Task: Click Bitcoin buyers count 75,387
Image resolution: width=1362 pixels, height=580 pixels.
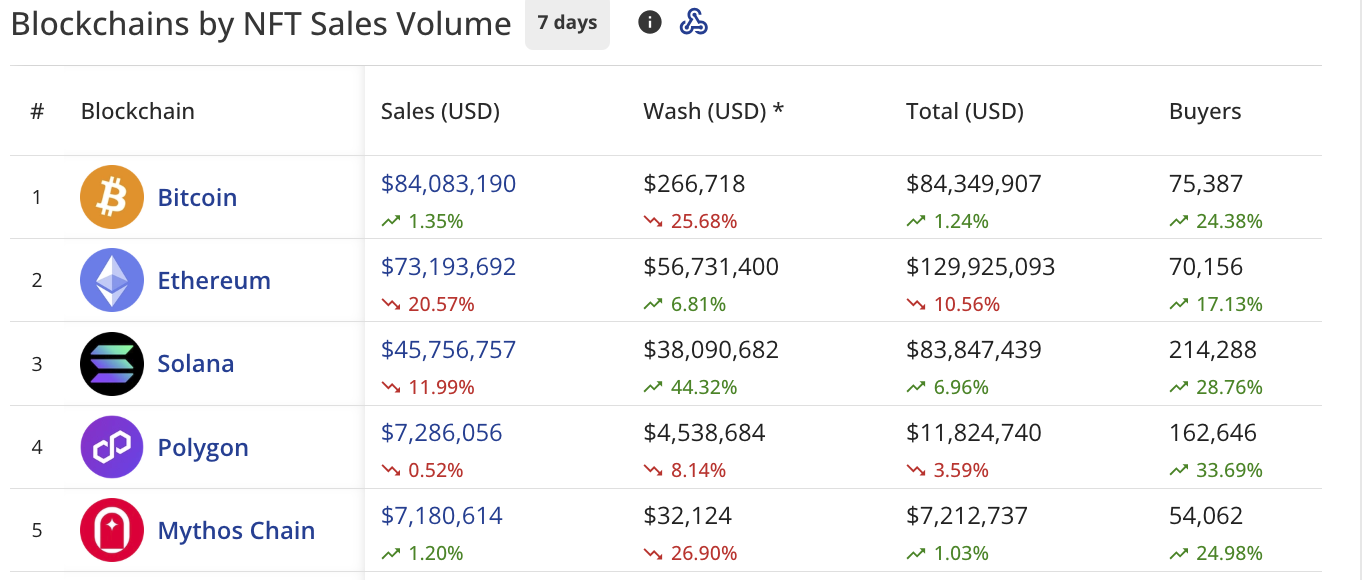Action: (x=1206, y=184)
